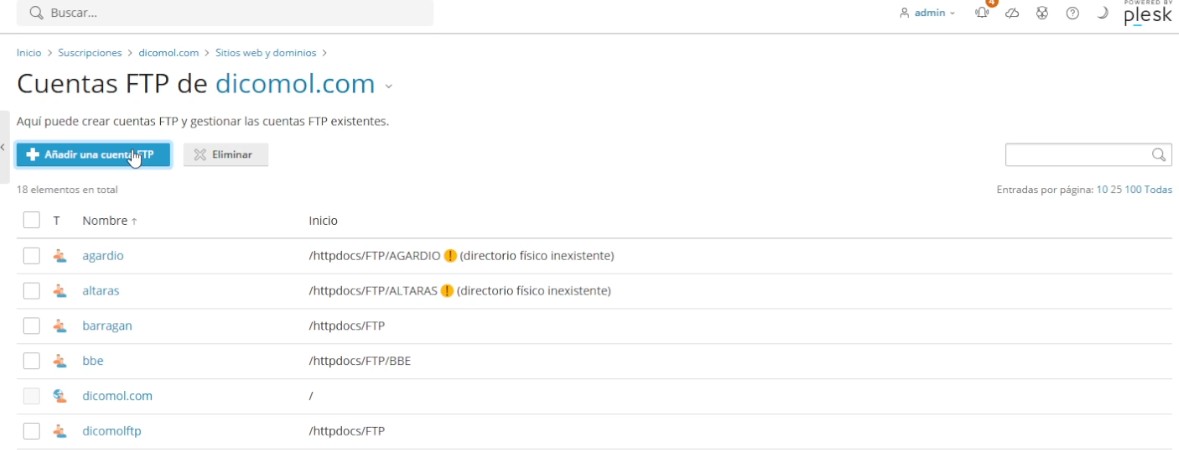The height and width of the screenshot is (450, 1179).
Task: Click the user icon next to agardio
Action: pyautogui.click(x=60, y=256)
